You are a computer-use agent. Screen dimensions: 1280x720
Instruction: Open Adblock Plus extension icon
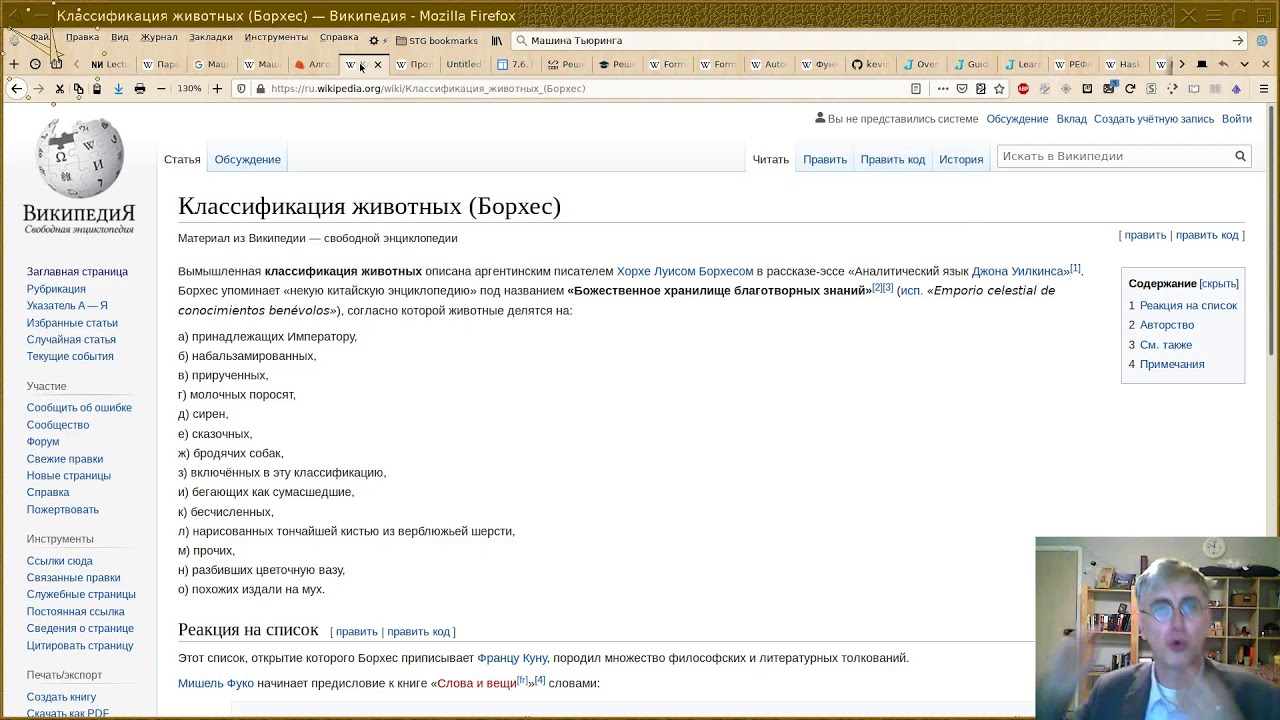click(1023, 89)
